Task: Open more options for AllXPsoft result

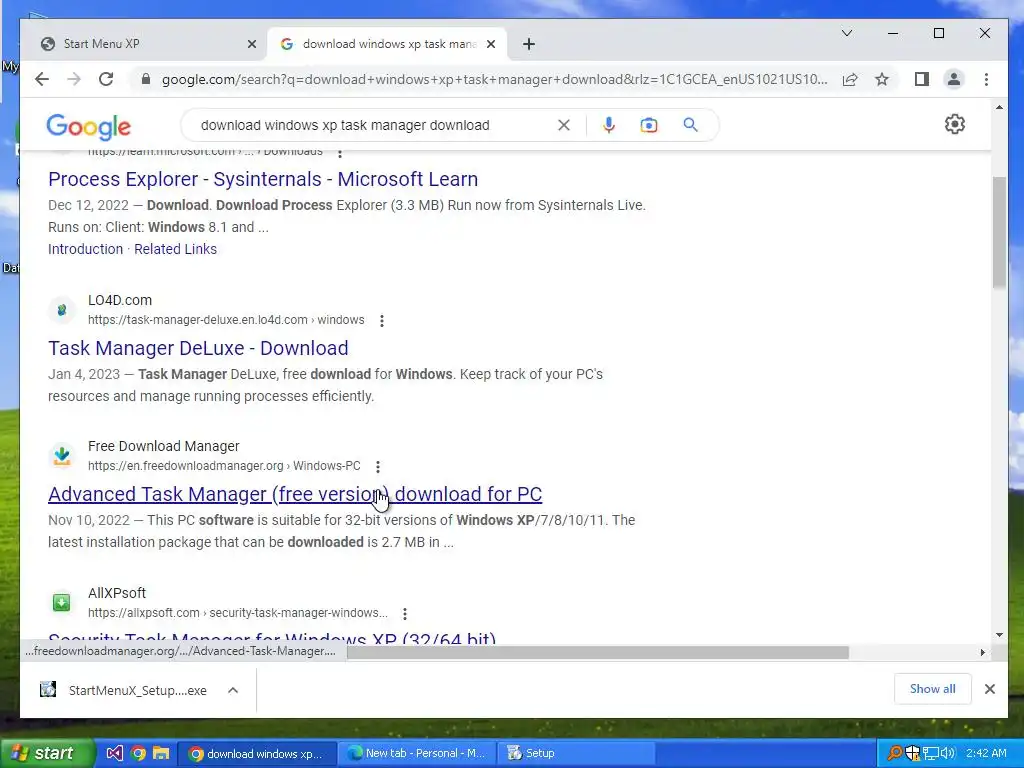Action: click(405, 614)
